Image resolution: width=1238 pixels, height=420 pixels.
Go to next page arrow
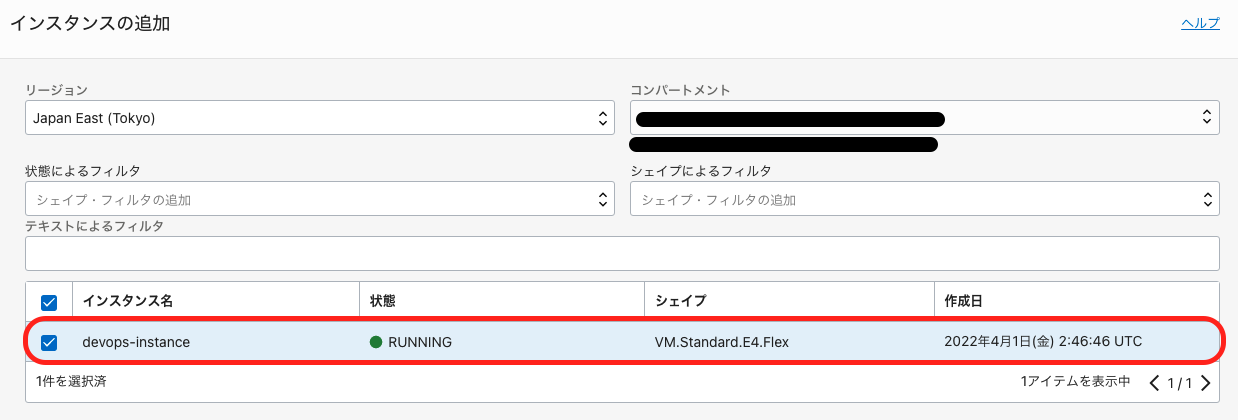[1206, 383]
